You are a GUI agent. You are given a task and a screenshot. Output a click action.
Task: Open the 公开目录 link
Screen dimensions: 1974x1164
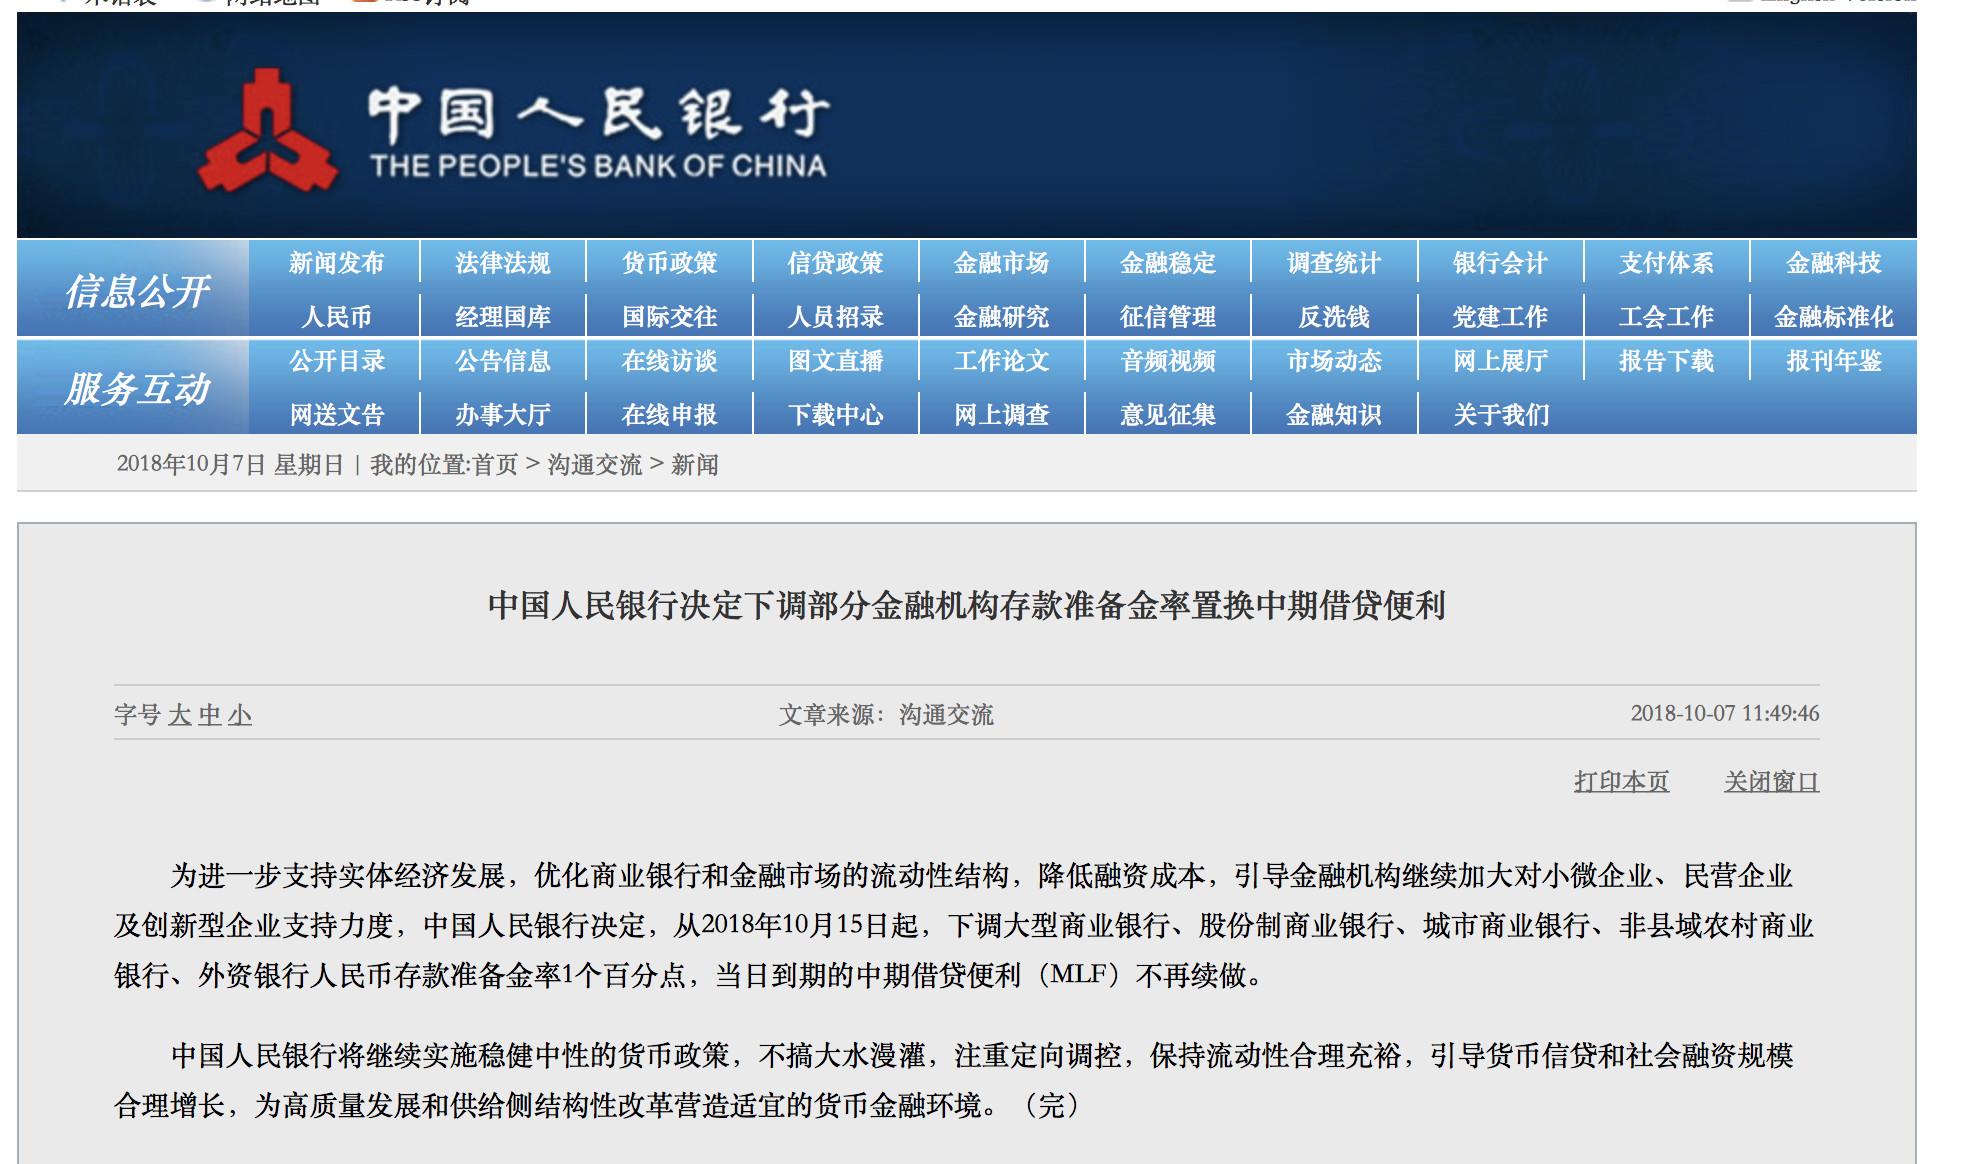point(336,361)
